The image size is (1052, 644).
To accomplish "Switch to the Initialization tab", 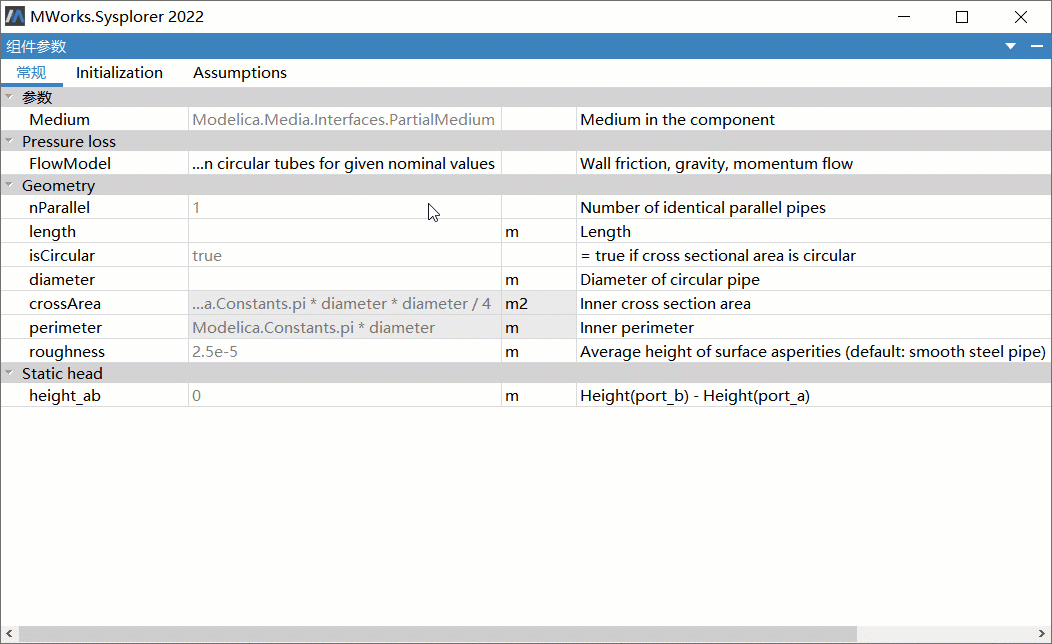I will click(x=119, y=72).
